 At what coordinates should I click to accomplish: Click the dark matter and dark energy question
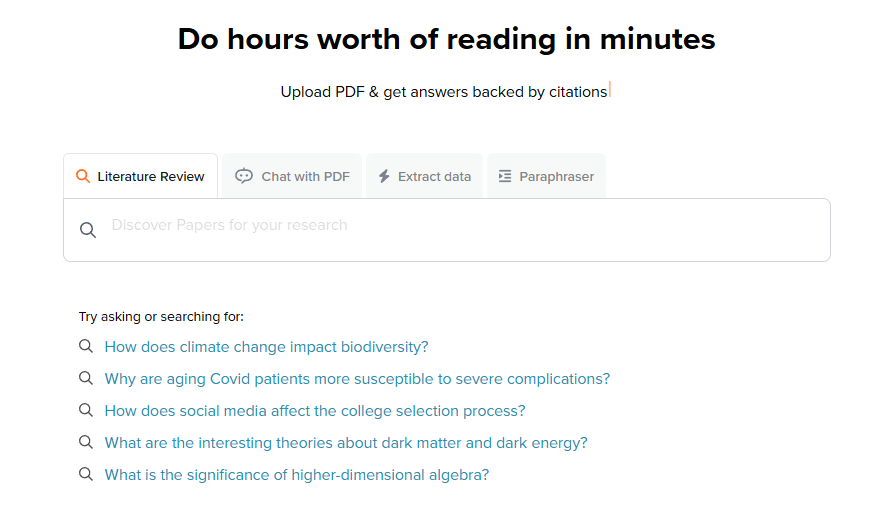click(346, 443)
